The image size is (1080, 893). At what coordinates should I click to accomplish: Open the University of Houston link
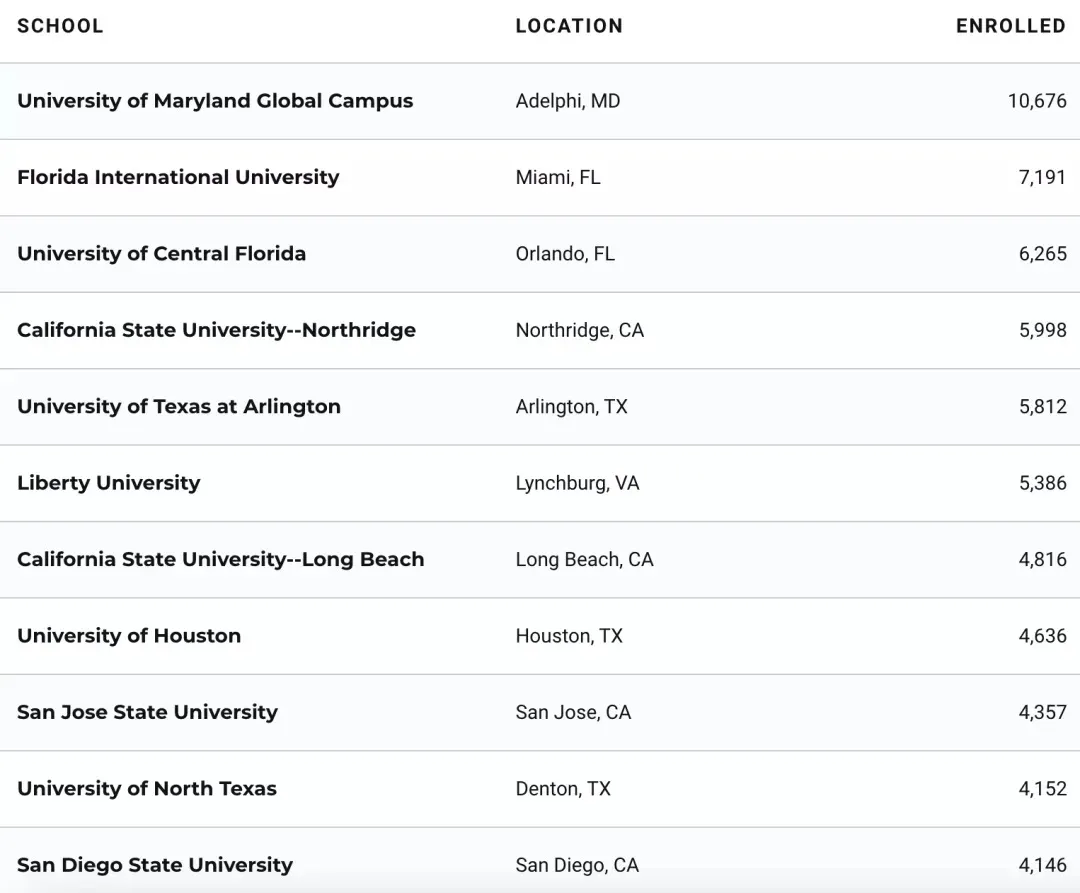point(129,636)
